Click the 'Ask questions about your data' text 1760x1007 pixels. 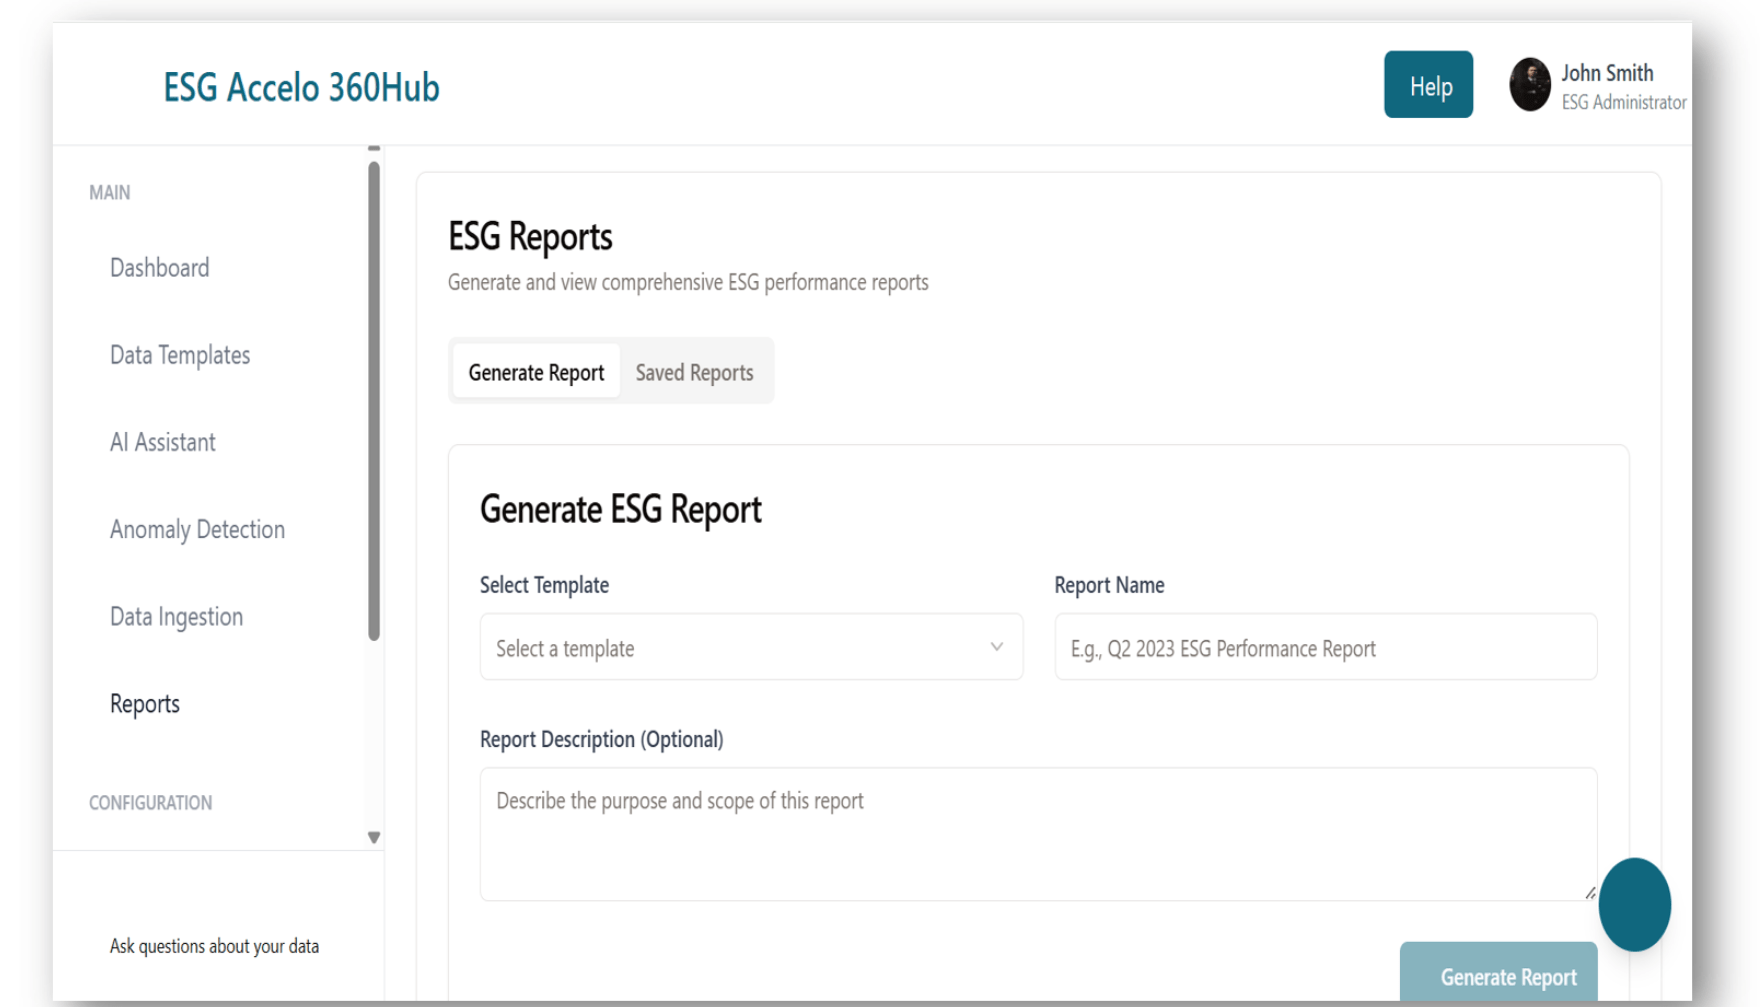point(214,946)
